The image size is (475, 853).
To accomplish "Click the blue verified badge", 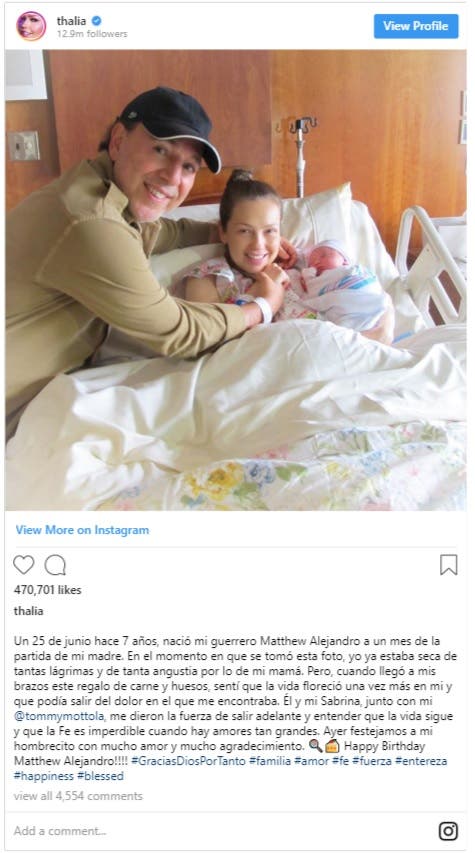I will [96, 21].
